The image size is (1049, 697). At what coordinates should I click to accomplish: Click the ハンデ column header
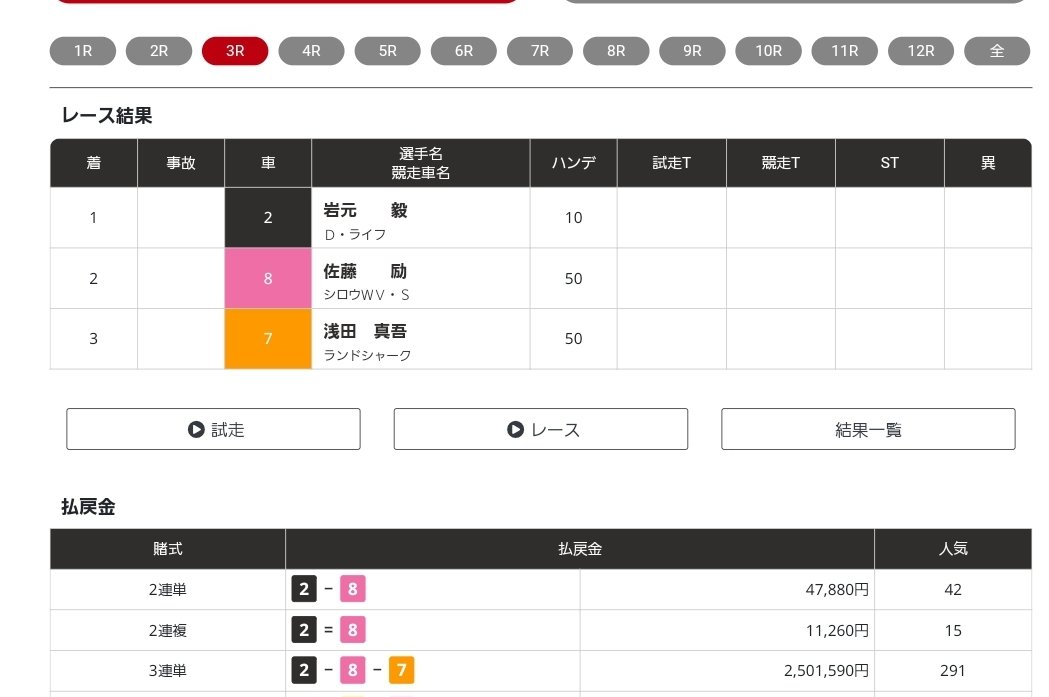(573, 163)
